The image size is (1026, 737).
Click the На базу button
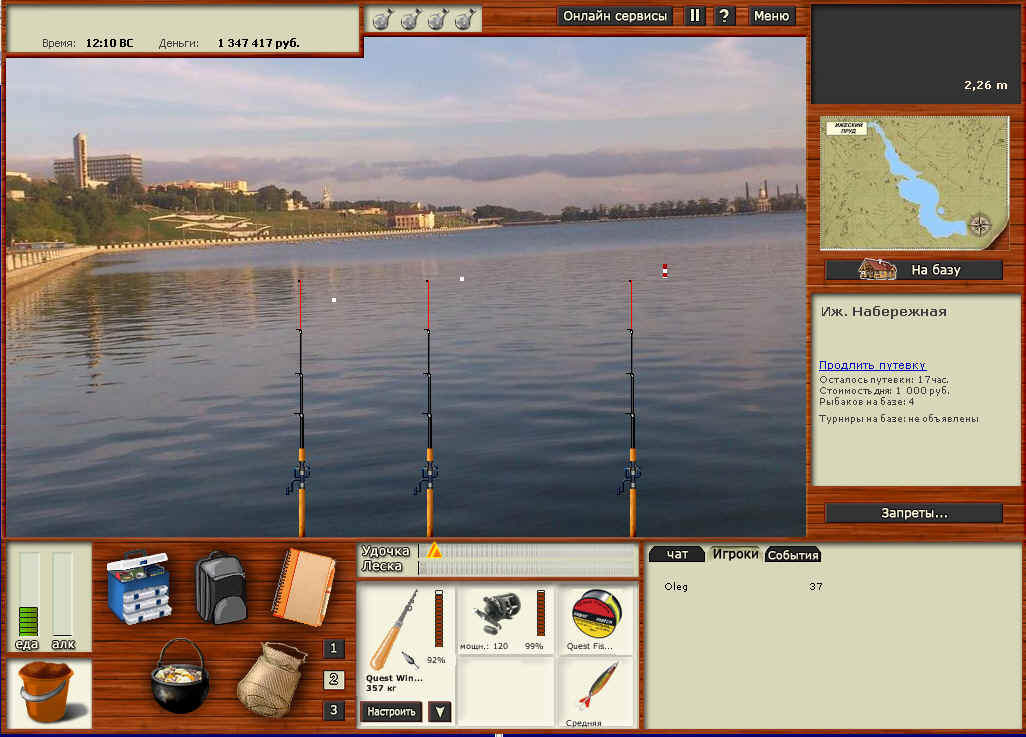pos(914,270)
